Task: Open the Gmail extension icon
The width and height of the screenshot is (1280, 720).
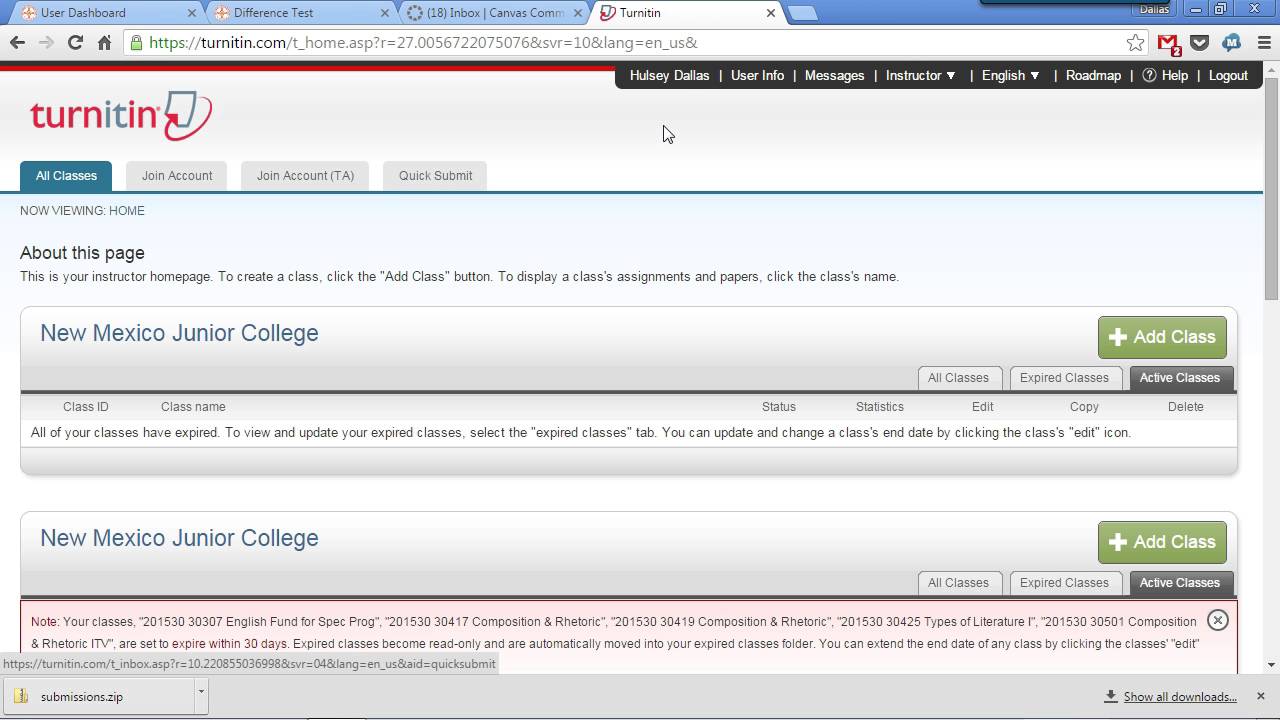Action: click(1167, 43)
